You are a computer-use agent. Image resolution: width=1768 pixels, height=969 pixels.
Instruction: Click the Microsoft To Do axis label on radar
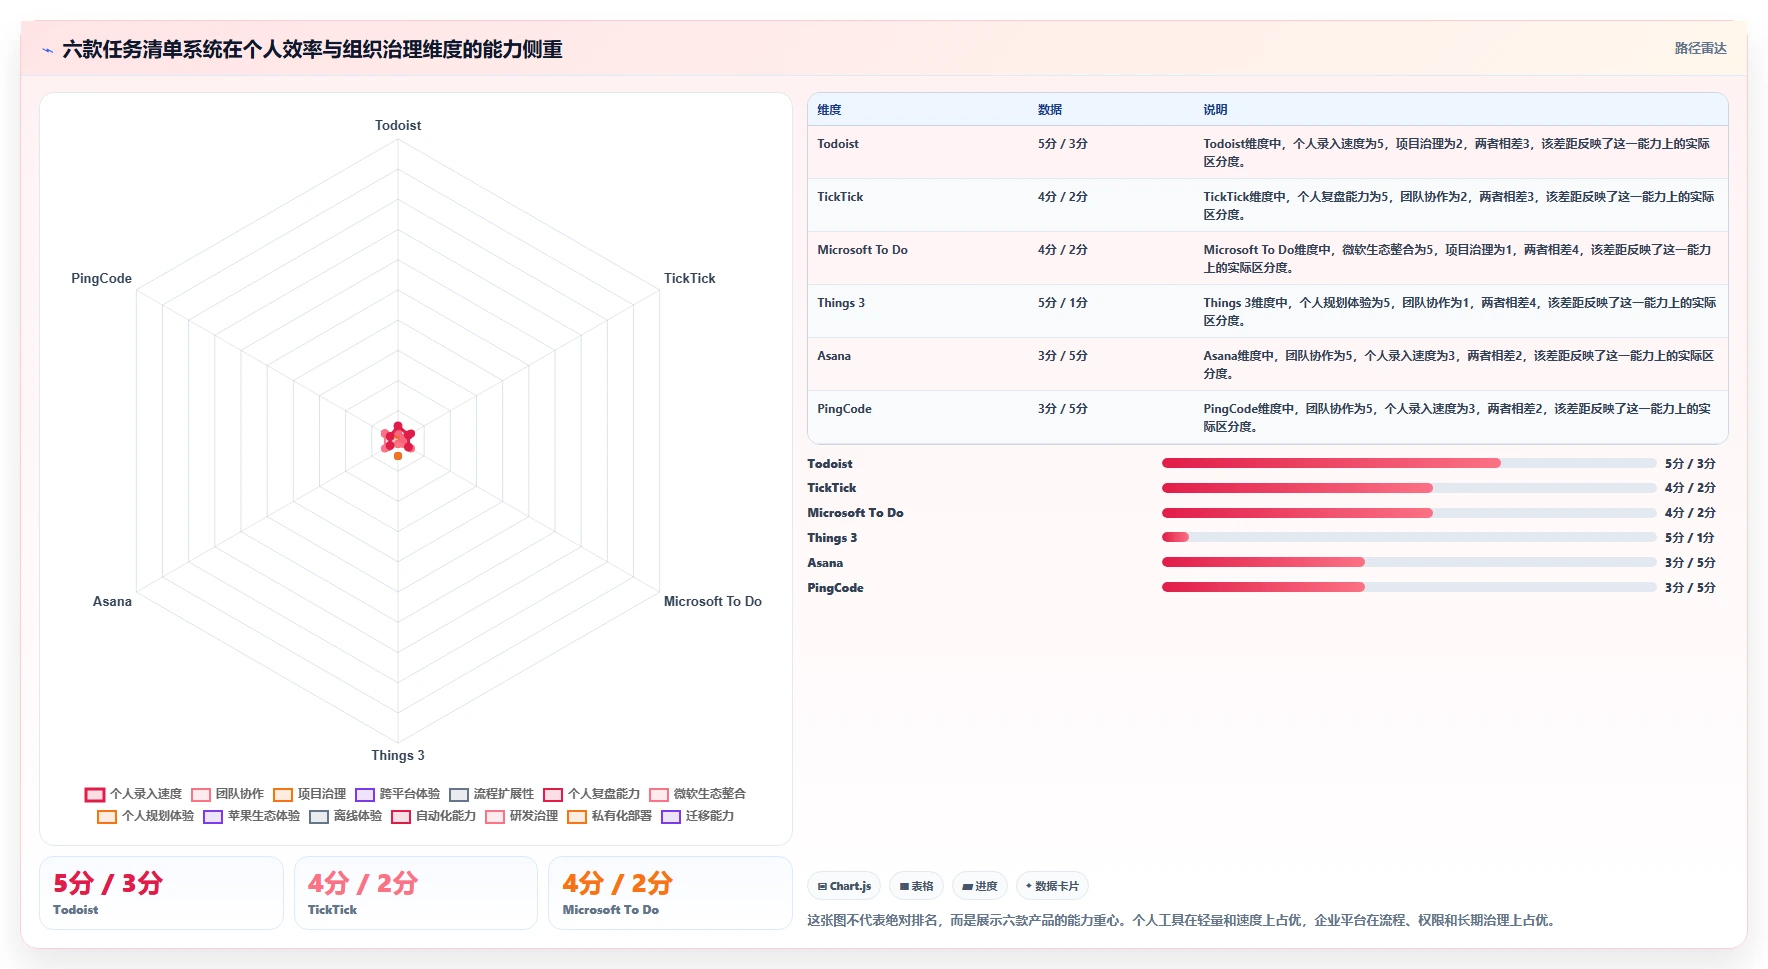point(713,602)
